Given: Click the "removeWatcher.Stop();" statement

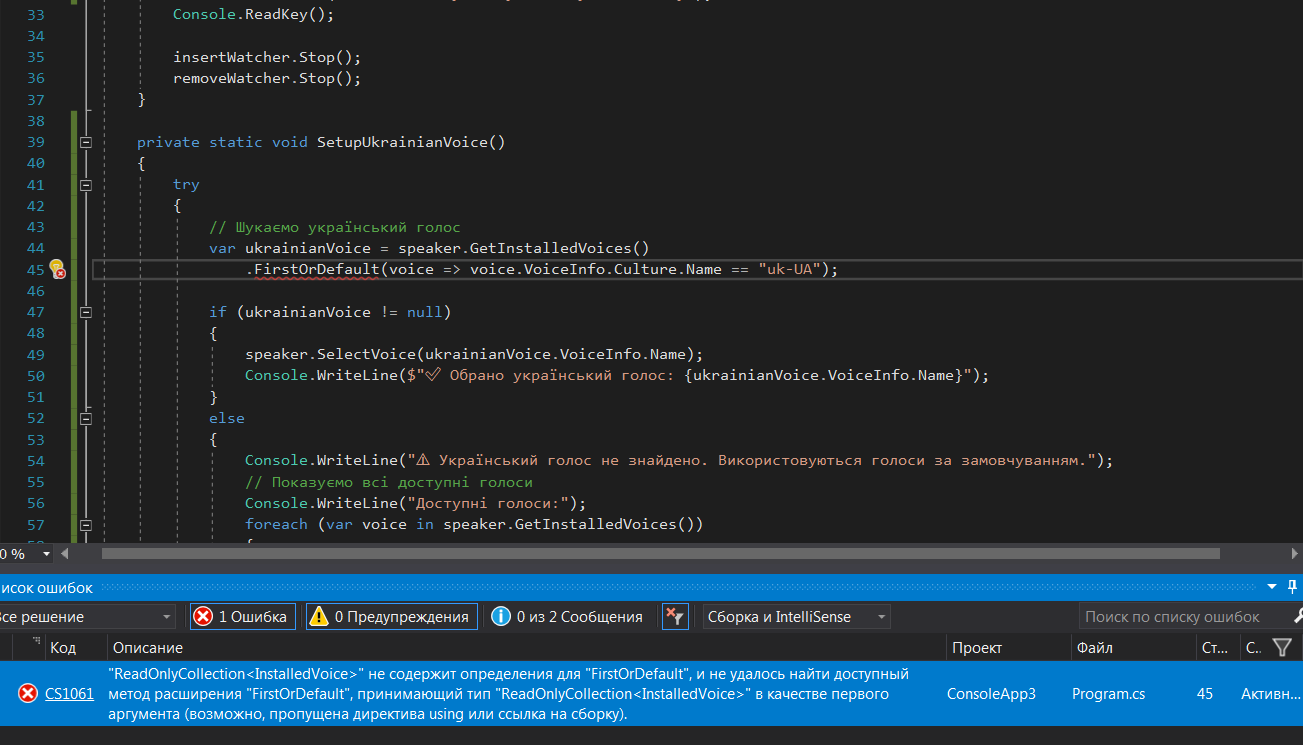Looking at the screenshot, I should [x=267, y=78].
